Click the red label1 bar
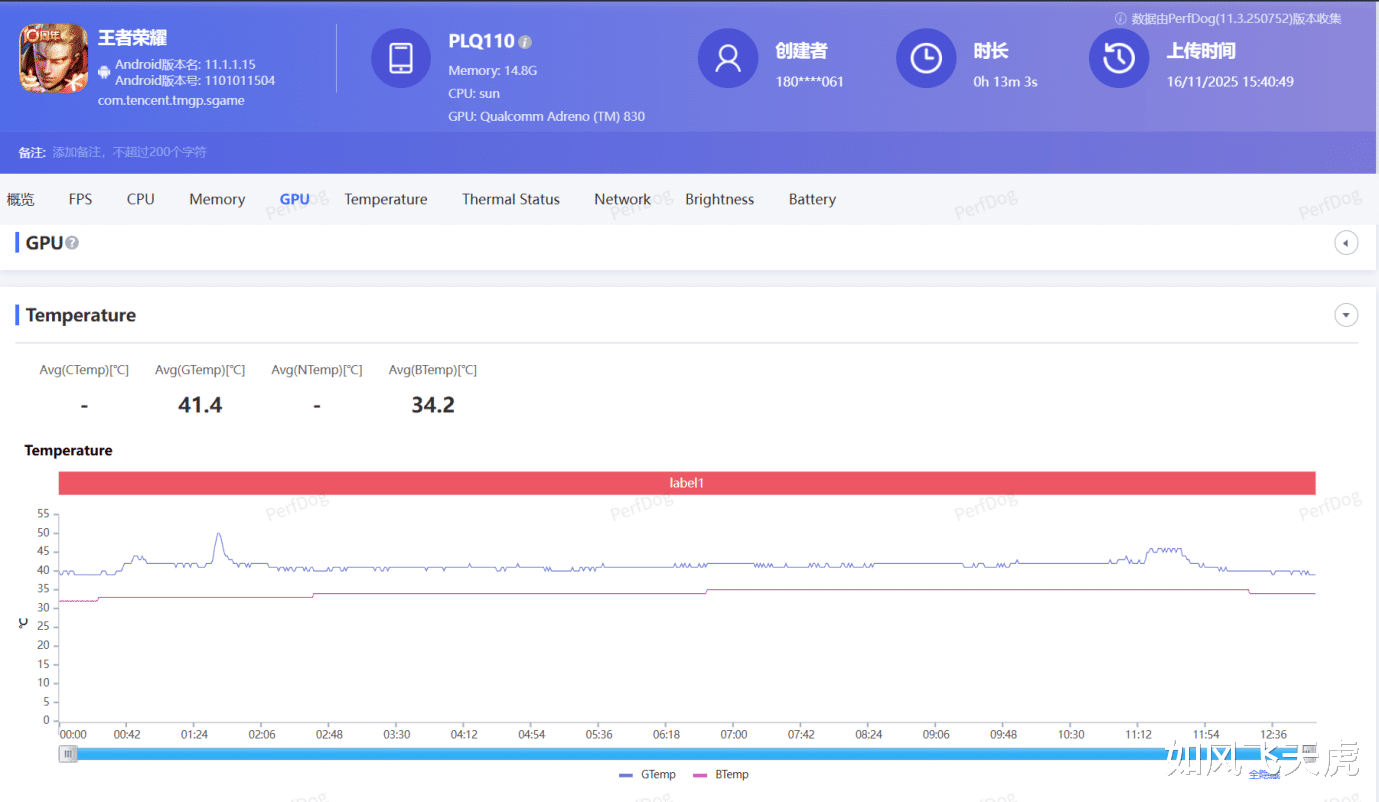 (686, 483)
